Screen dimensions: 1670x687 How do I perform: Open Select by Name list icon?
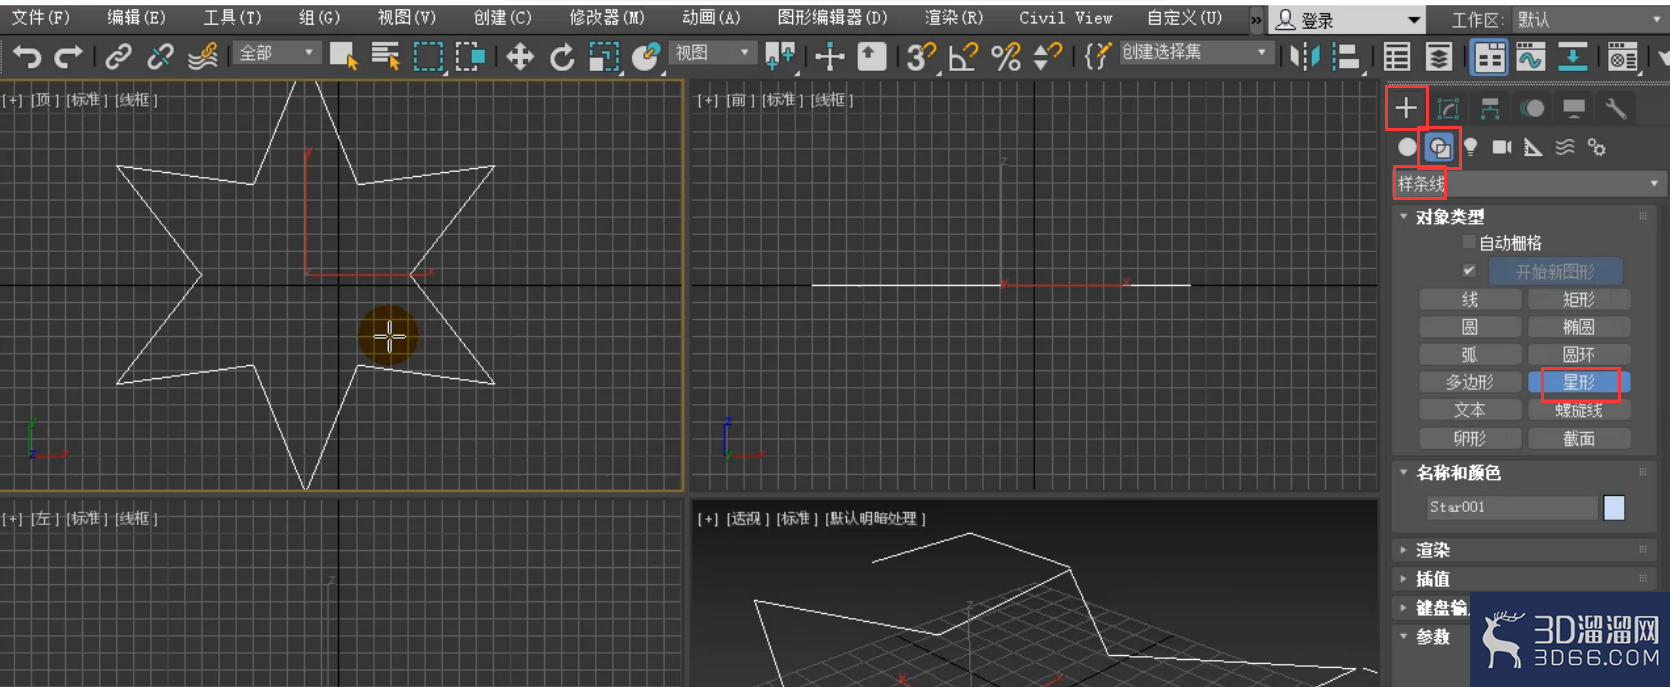pyautogui.click(x=385, y=57)
